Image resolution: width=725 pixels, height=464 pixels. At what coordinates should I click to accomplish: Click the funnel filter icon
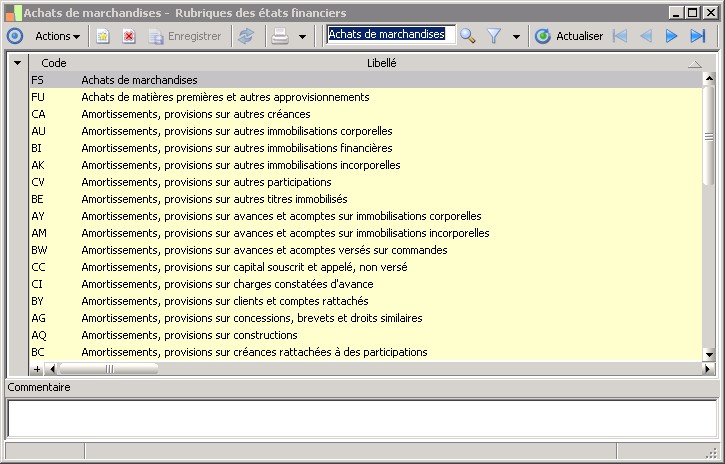point(494,36)
